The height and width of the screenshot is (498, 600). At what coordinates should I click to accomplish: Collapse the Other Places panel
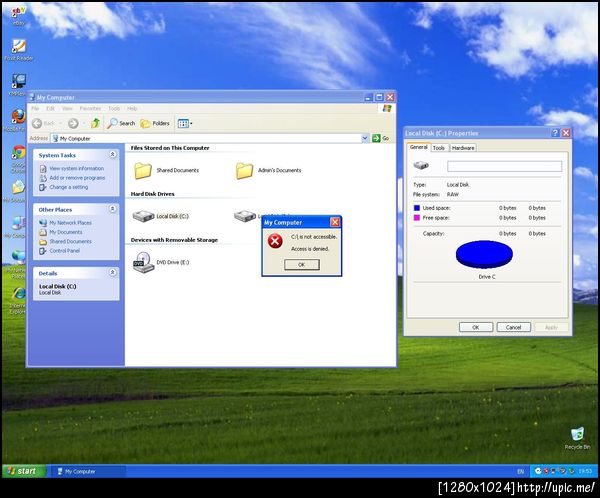coord(112,209)
